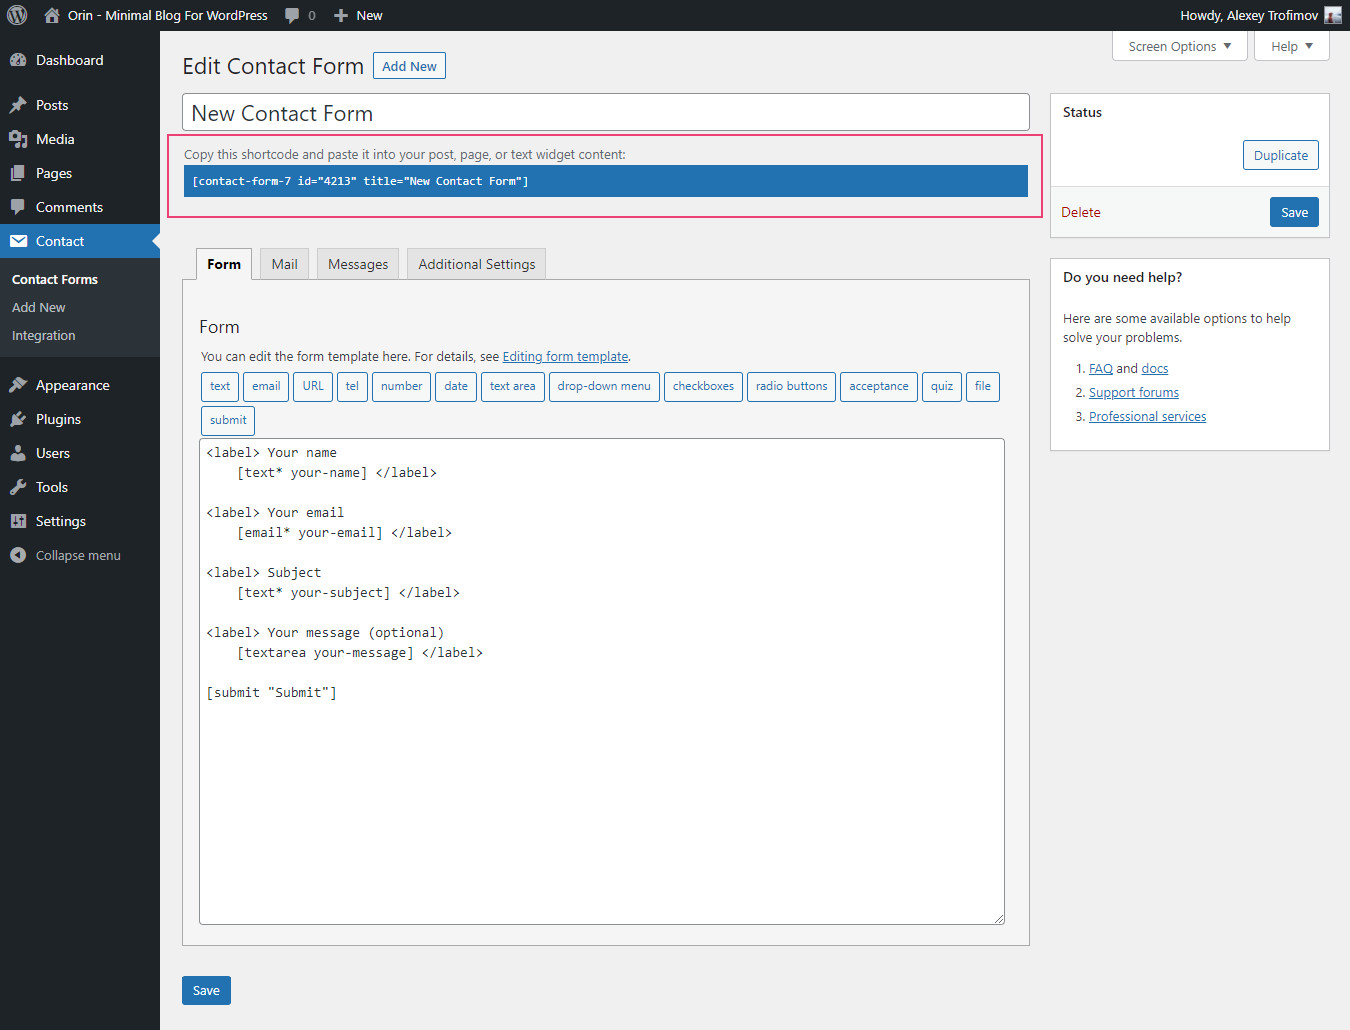
Task: Open the Additional Settings tab
Action: coord(476,263)
